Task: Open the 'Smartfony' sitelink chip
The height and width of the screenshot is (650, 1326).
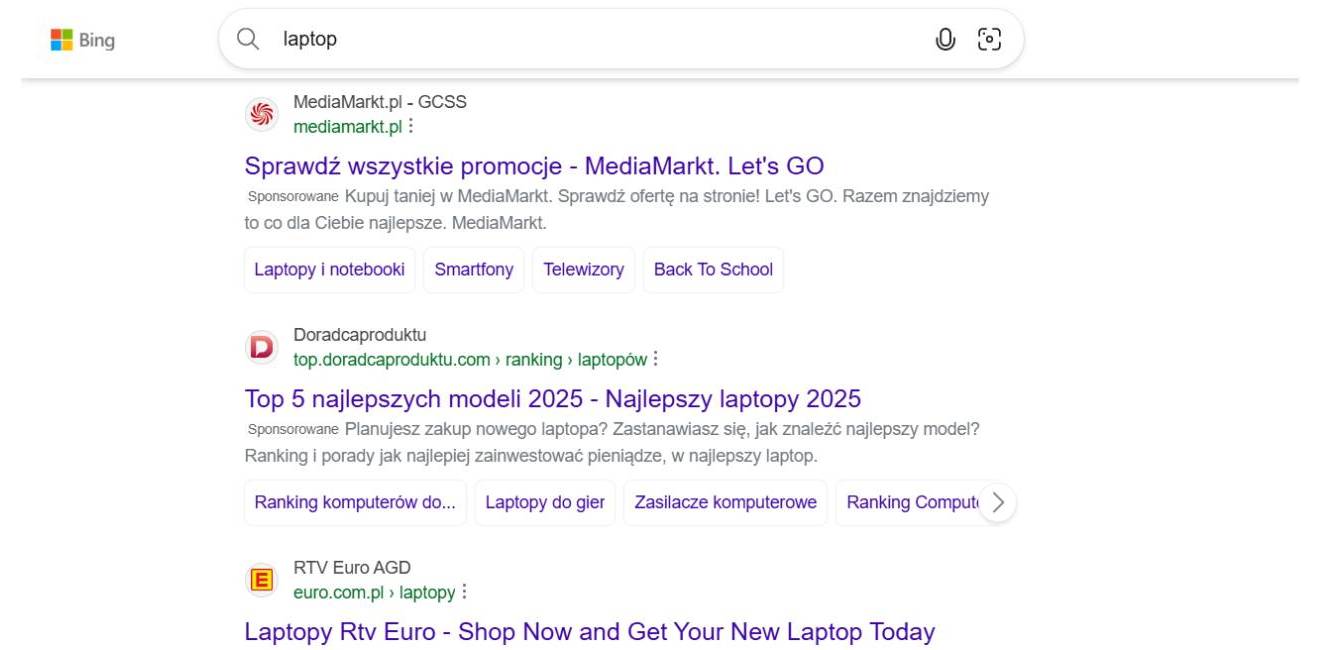Action: (474, 270)
